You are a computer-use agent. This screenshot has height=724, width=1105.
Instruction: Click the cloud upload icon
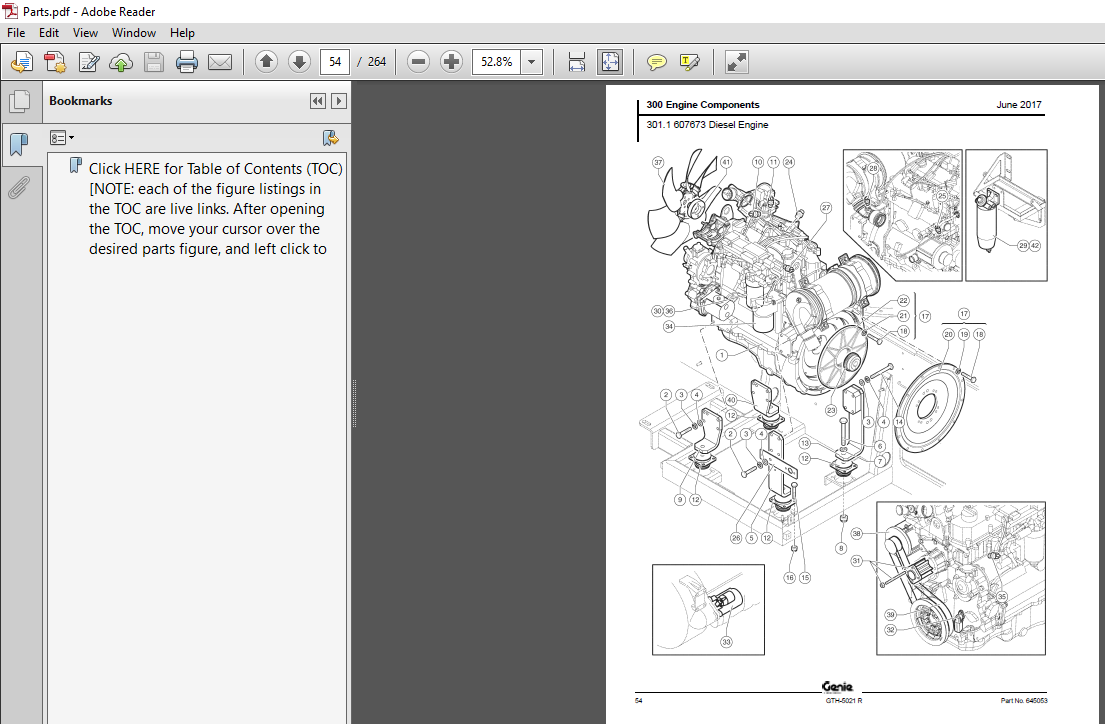point(121,62)
